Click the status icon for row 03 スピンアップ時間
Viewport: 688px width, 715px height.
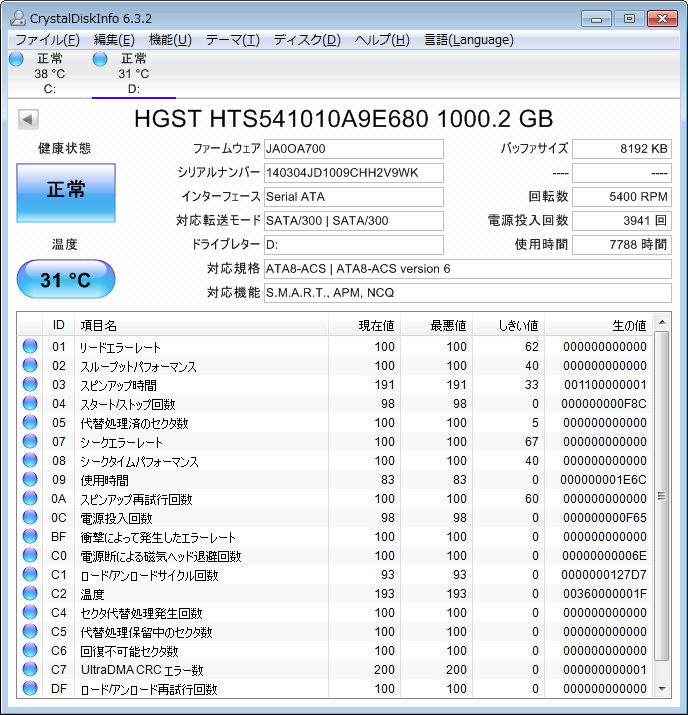point(30,385)
